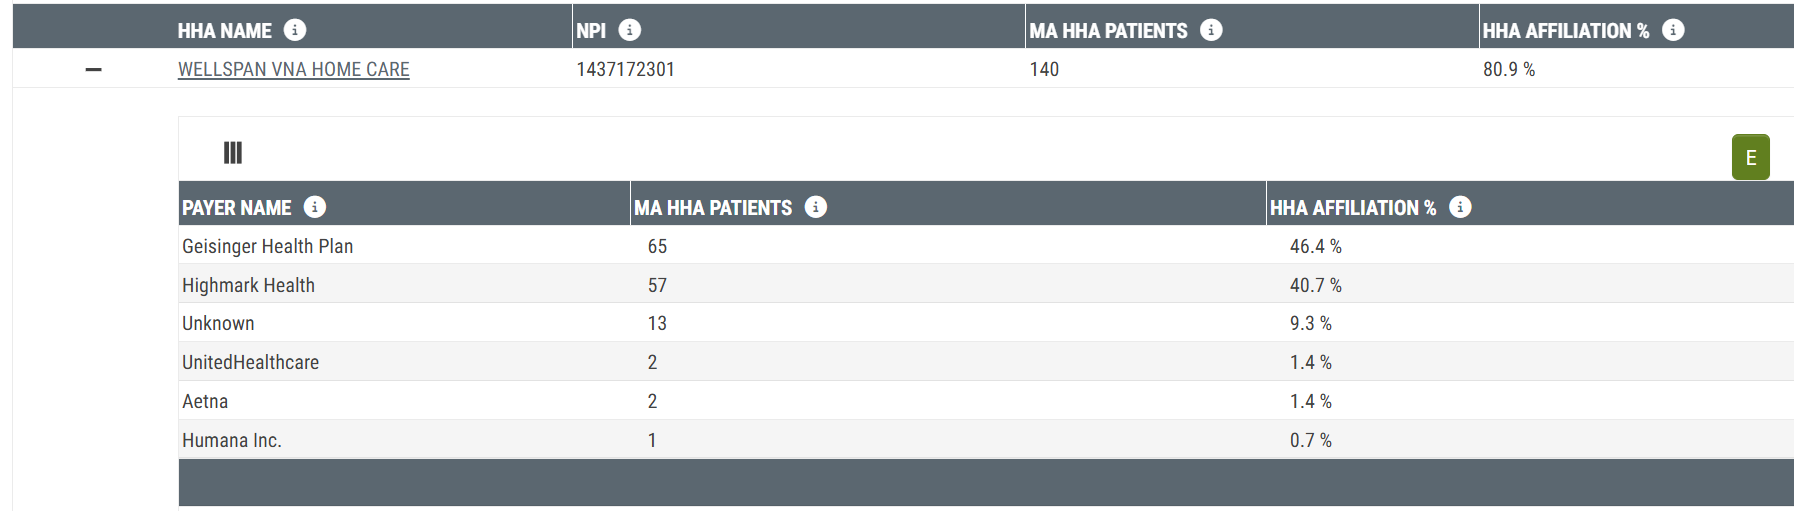Open WELLSPAN VNA HOME CARE link
This screenshot has width=1794, height=511.
[294, 69]
